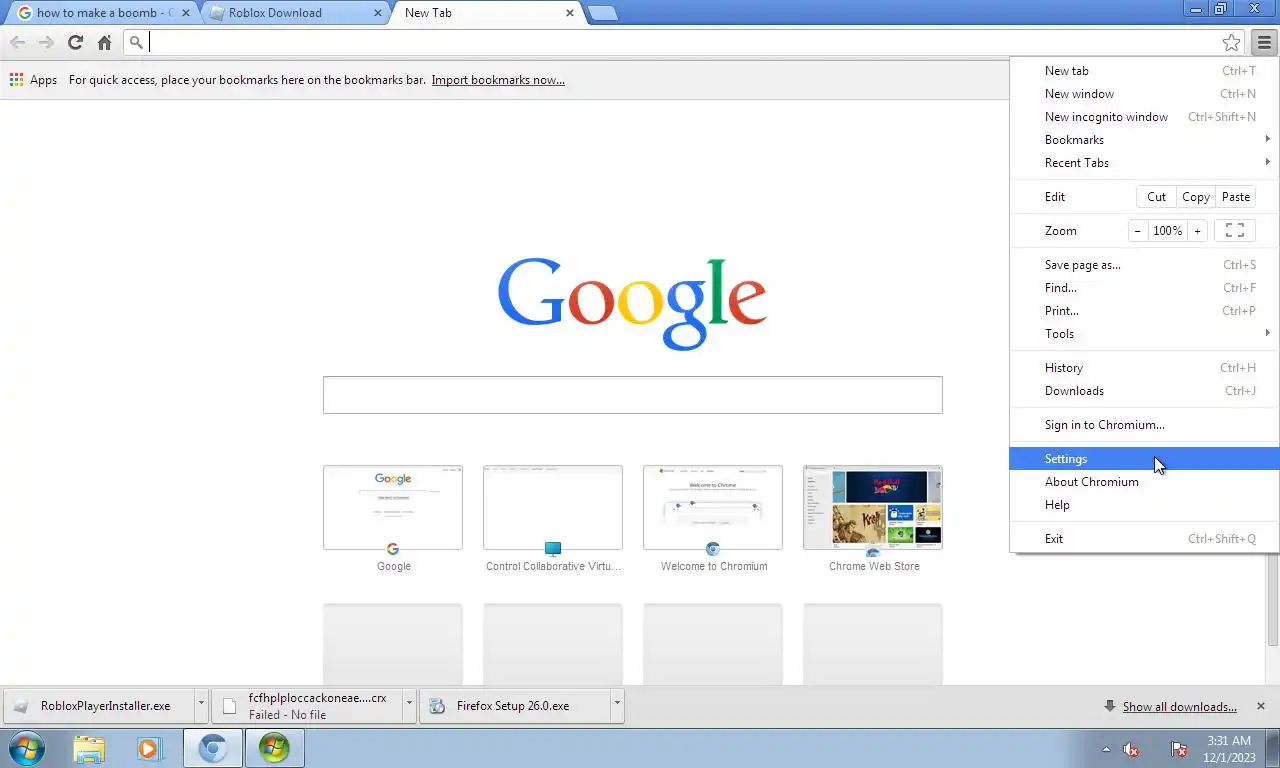This screenshot has width=1280, height=768.
Task: Close the 'how to make a boomb' tab
Action: 185,13
